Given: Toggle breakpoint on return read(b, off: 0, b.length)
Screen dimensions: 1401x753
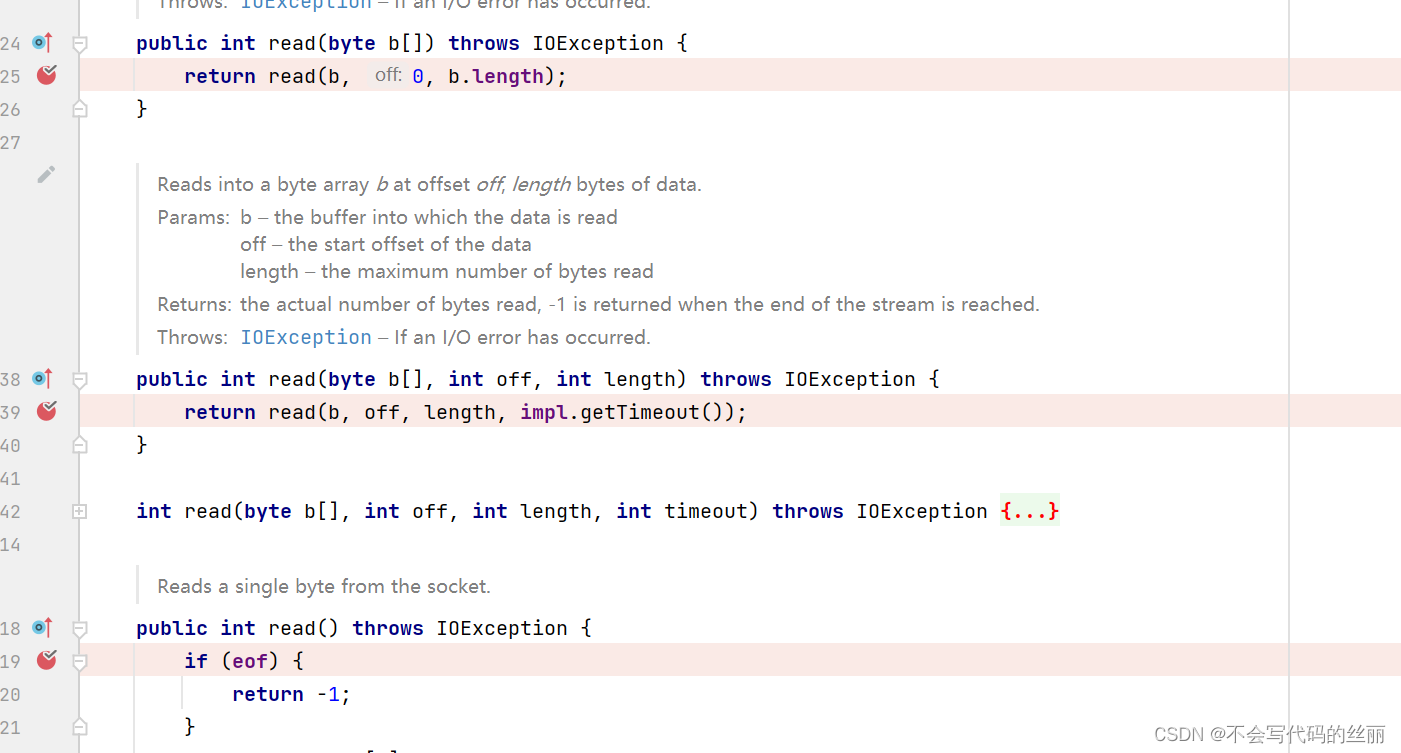Looking at the screenshot, I should pyautogui.click(x=46, y=75).
